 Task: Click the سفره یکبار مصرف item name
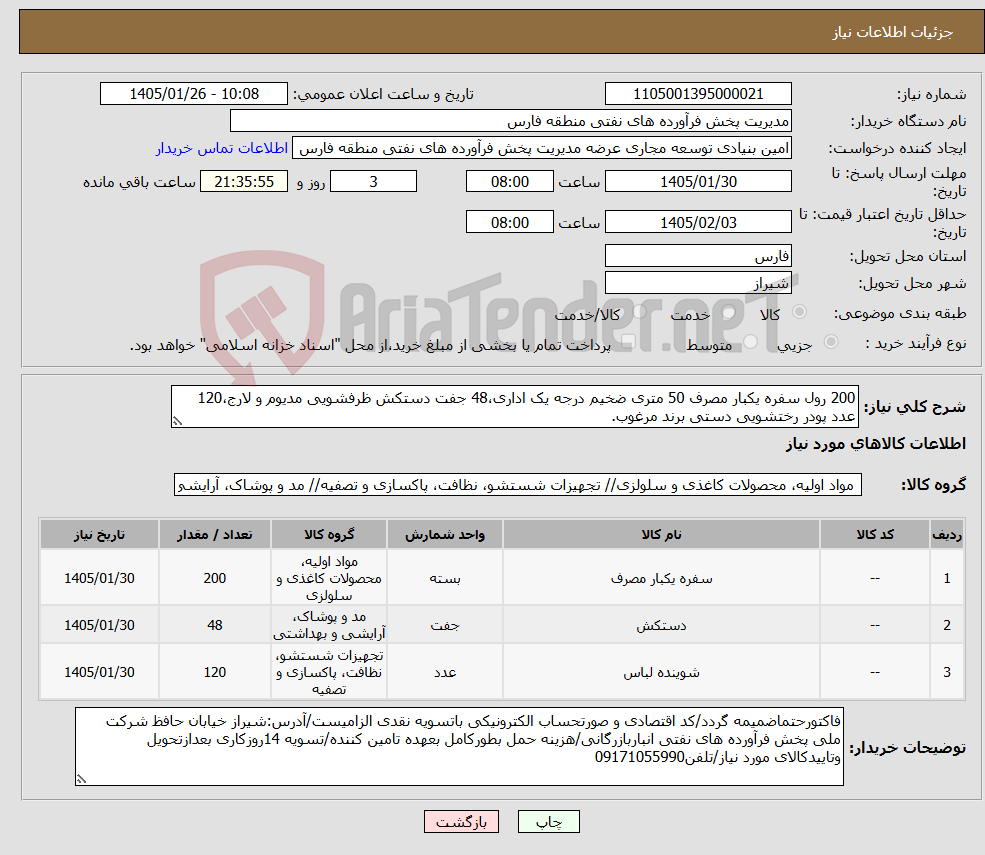(x=661, y=579)
